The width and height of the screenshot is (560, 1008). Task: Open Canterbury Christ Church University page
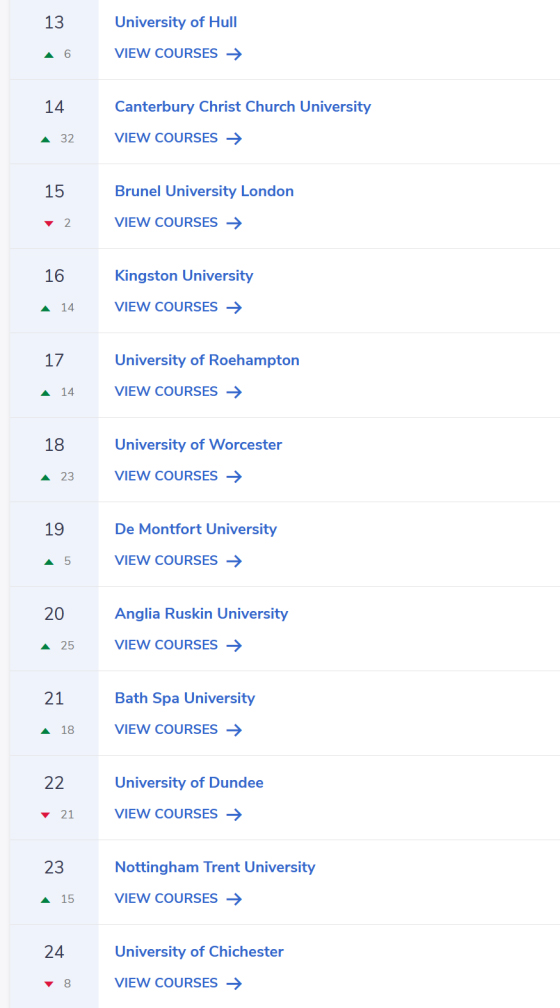pos(242,107)
